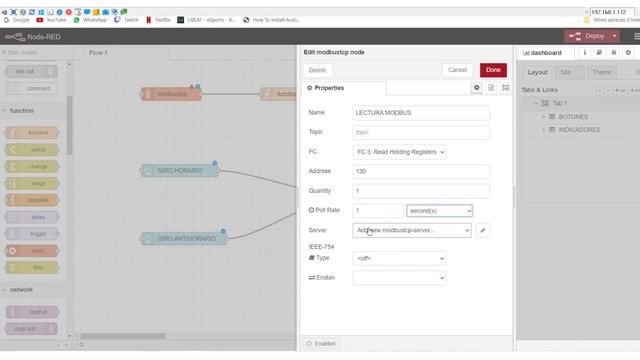
Task: Select the Node-RED header logo
Action: point(33,37)
